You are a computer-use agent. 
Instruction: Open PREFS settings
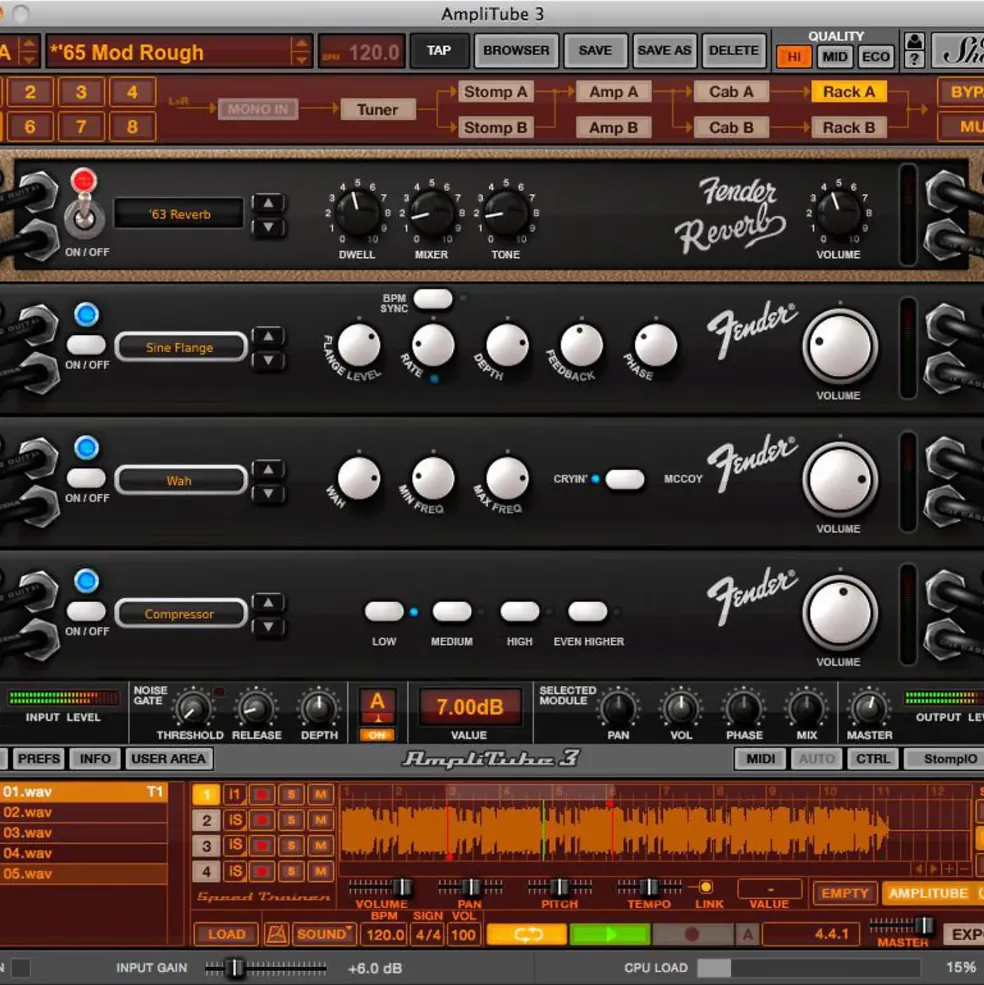[39, 759]
